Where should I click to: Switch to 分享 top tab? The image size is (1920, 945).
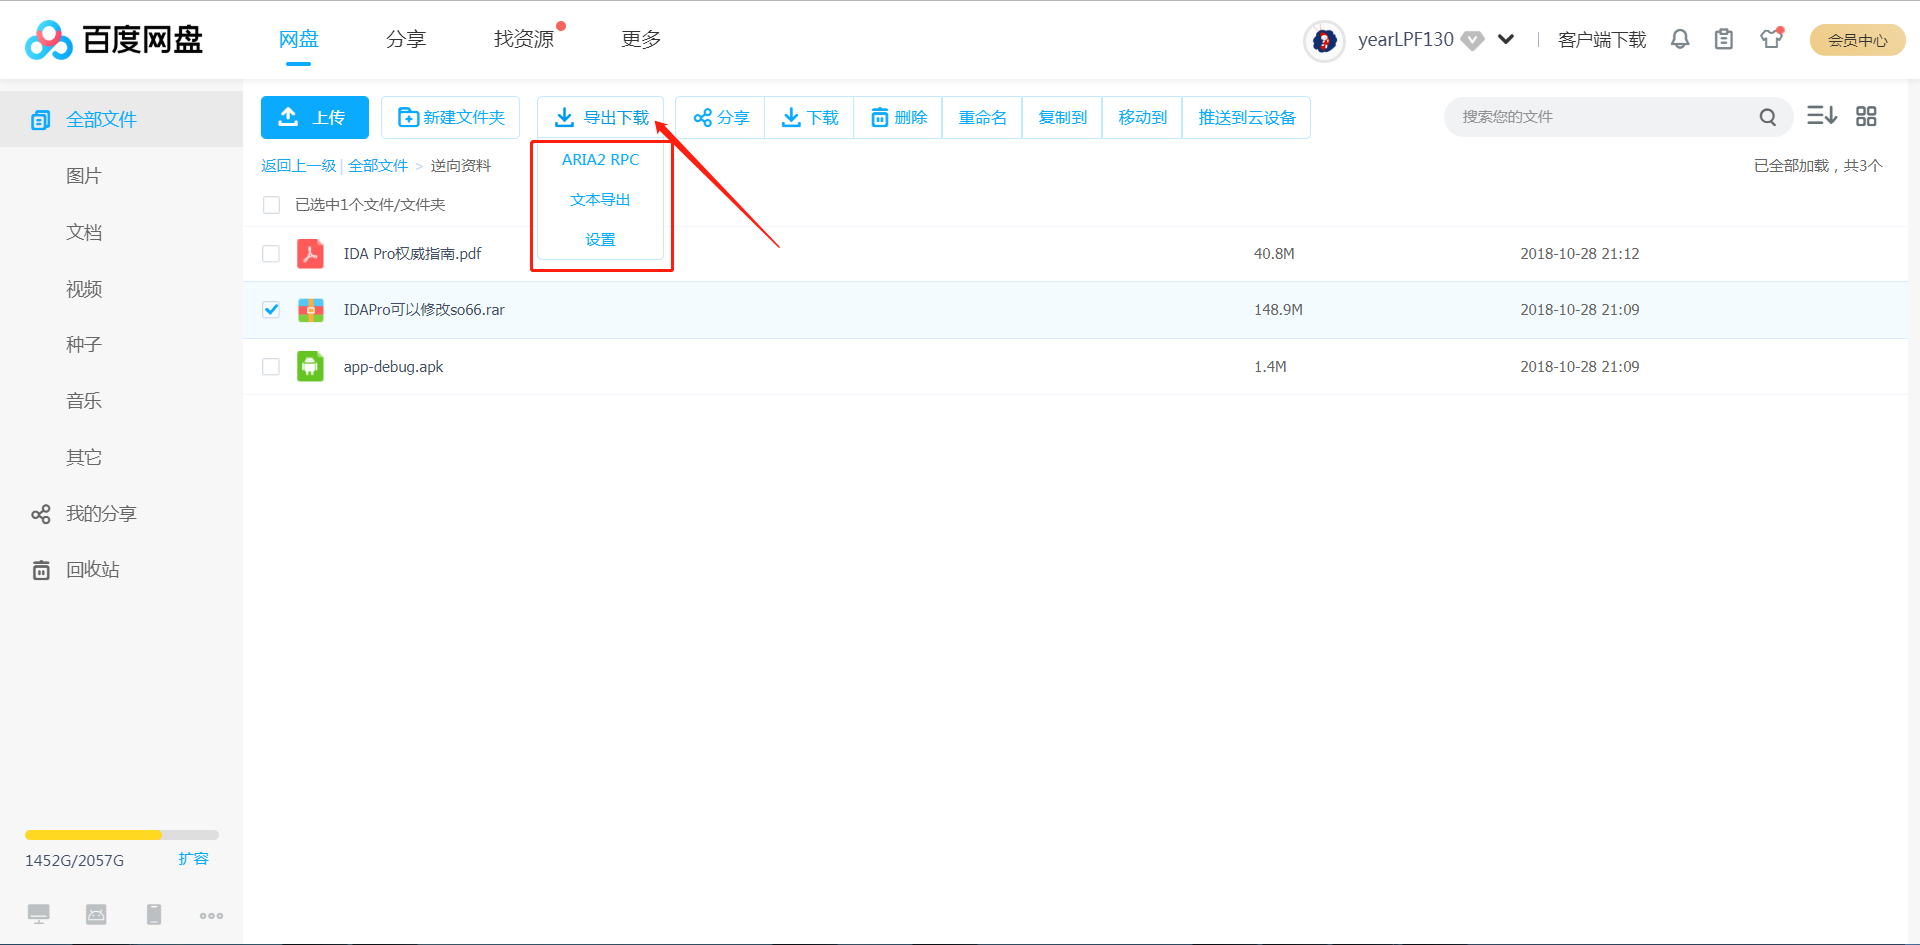point(406,39)
